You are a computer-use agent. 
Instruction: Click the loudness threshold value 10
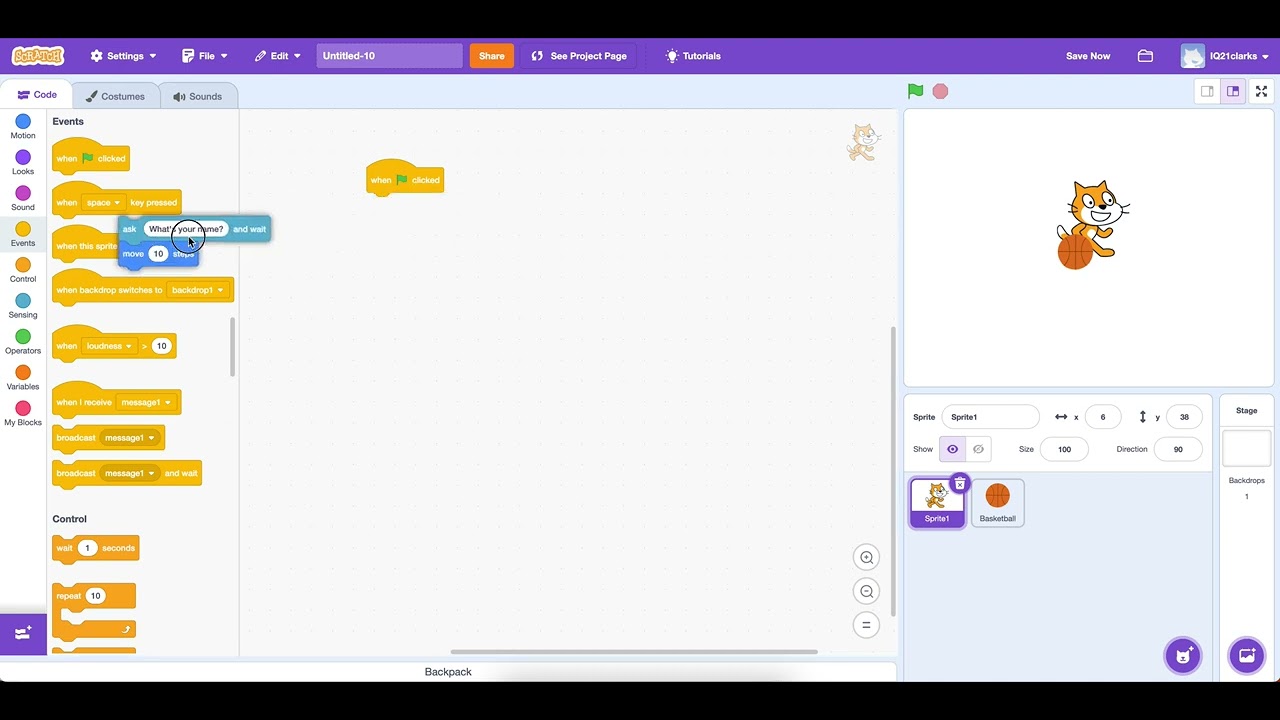coord(161,346)
